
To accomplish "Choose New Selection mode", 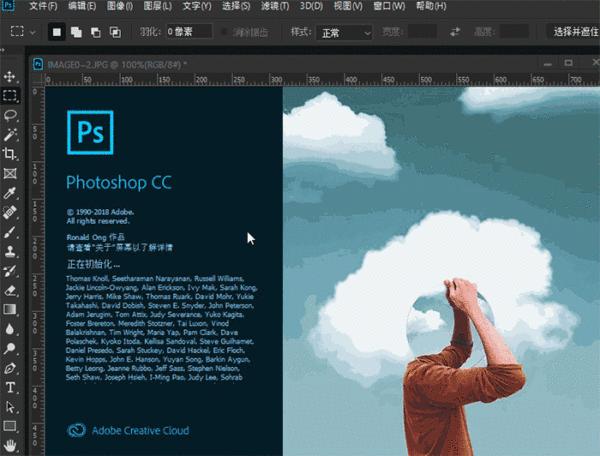I will pyautogui.click(x=57, y=32).
